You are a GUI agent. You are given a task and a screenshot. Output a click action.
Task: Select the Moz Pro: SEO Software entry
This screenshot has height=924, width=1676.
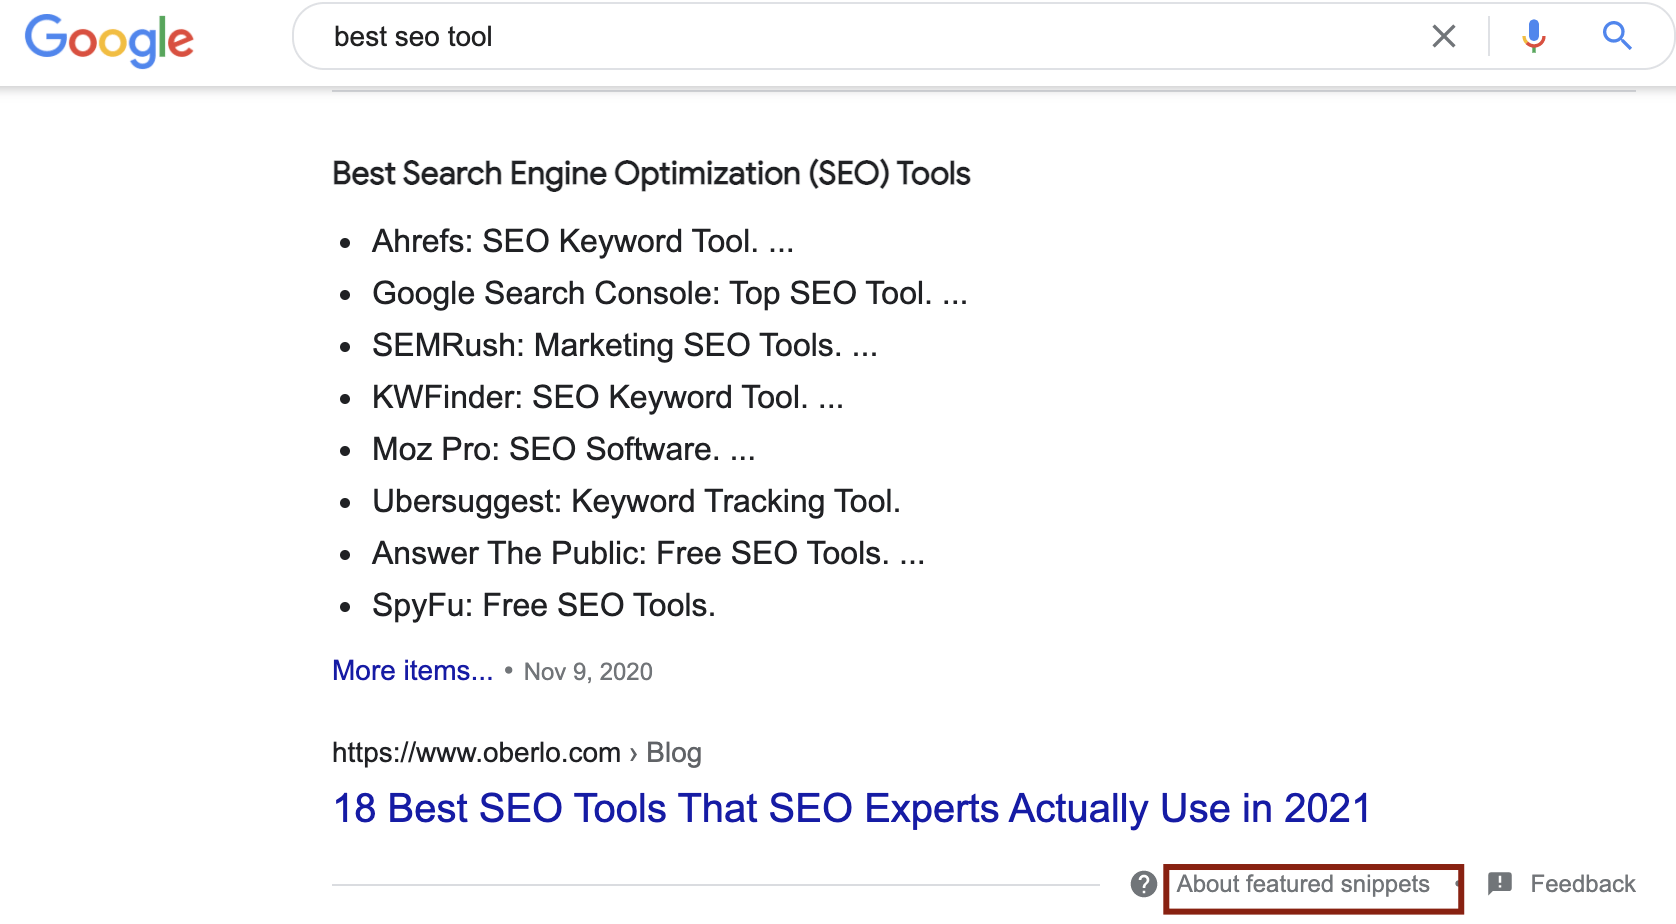(563, 449)
